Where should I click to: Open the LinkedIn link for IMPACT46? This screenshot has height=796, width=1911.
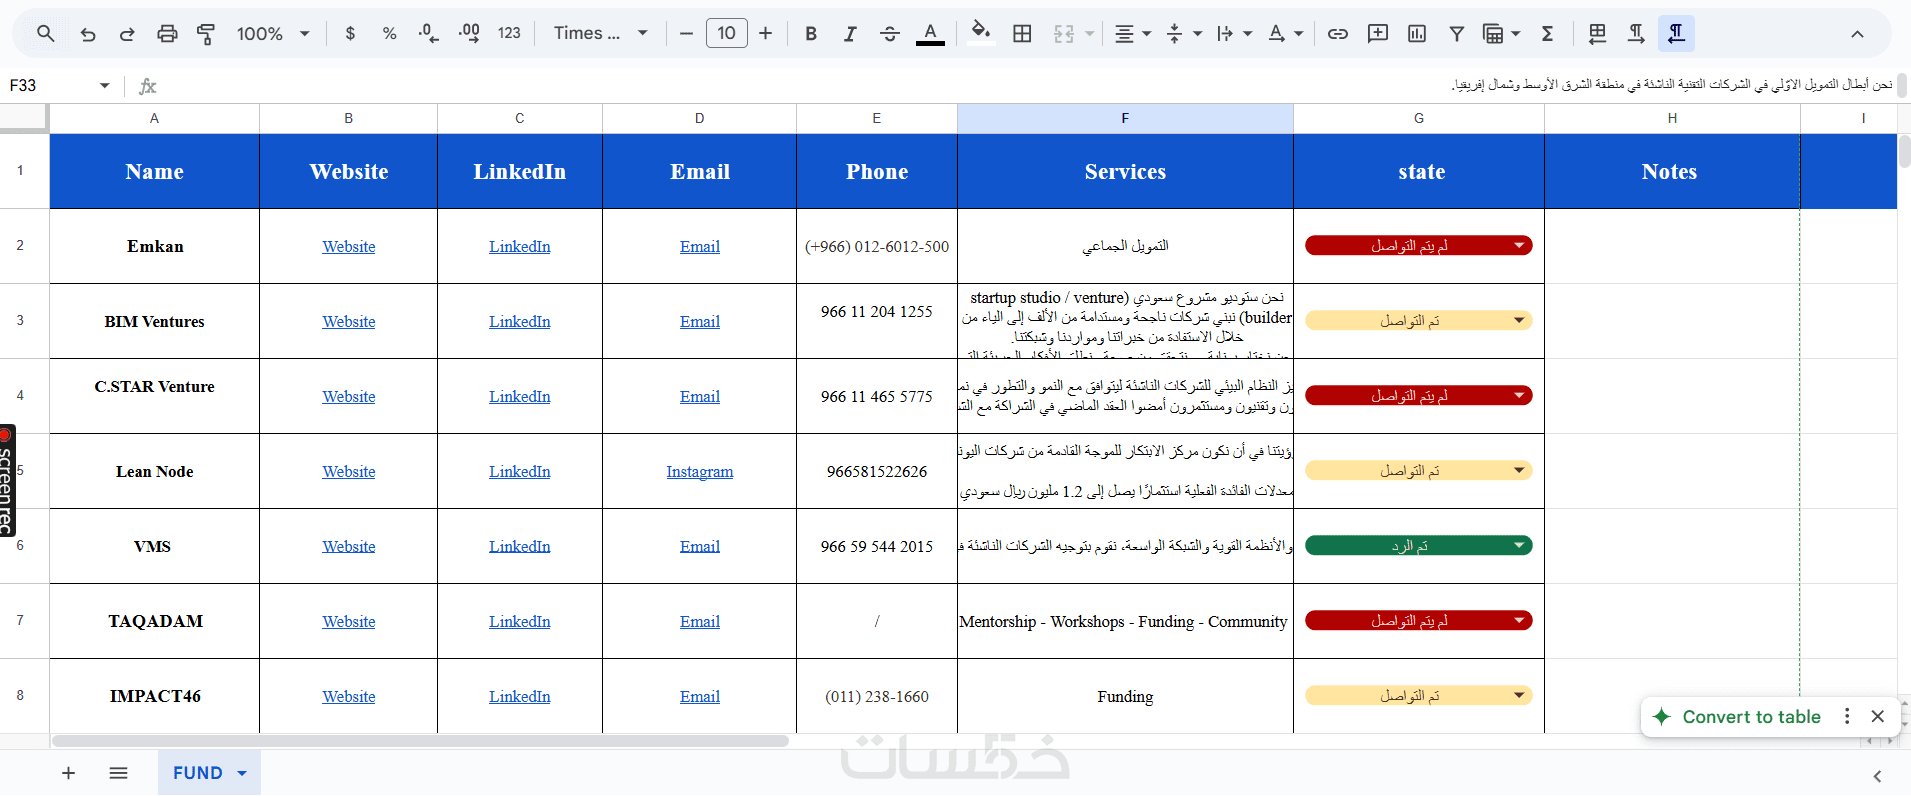[x=519, y=697]
